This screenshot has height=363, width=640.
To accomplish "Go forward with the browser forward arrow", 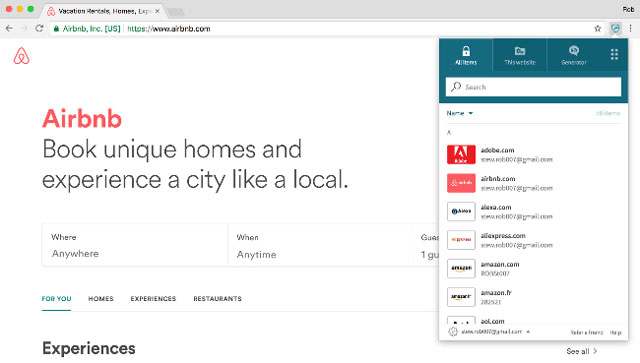I will point(24,29).
